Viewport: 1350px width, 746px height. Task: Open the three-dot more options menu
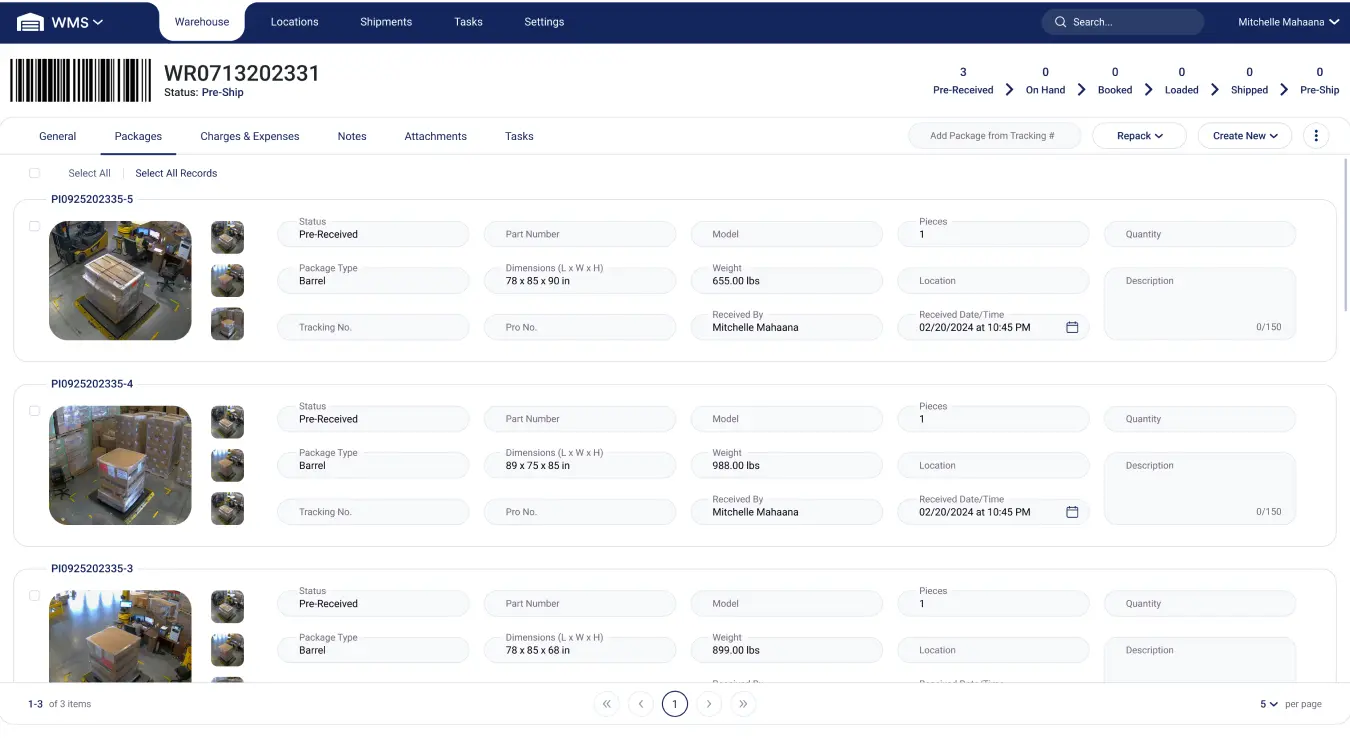(x=1316, y=136)
